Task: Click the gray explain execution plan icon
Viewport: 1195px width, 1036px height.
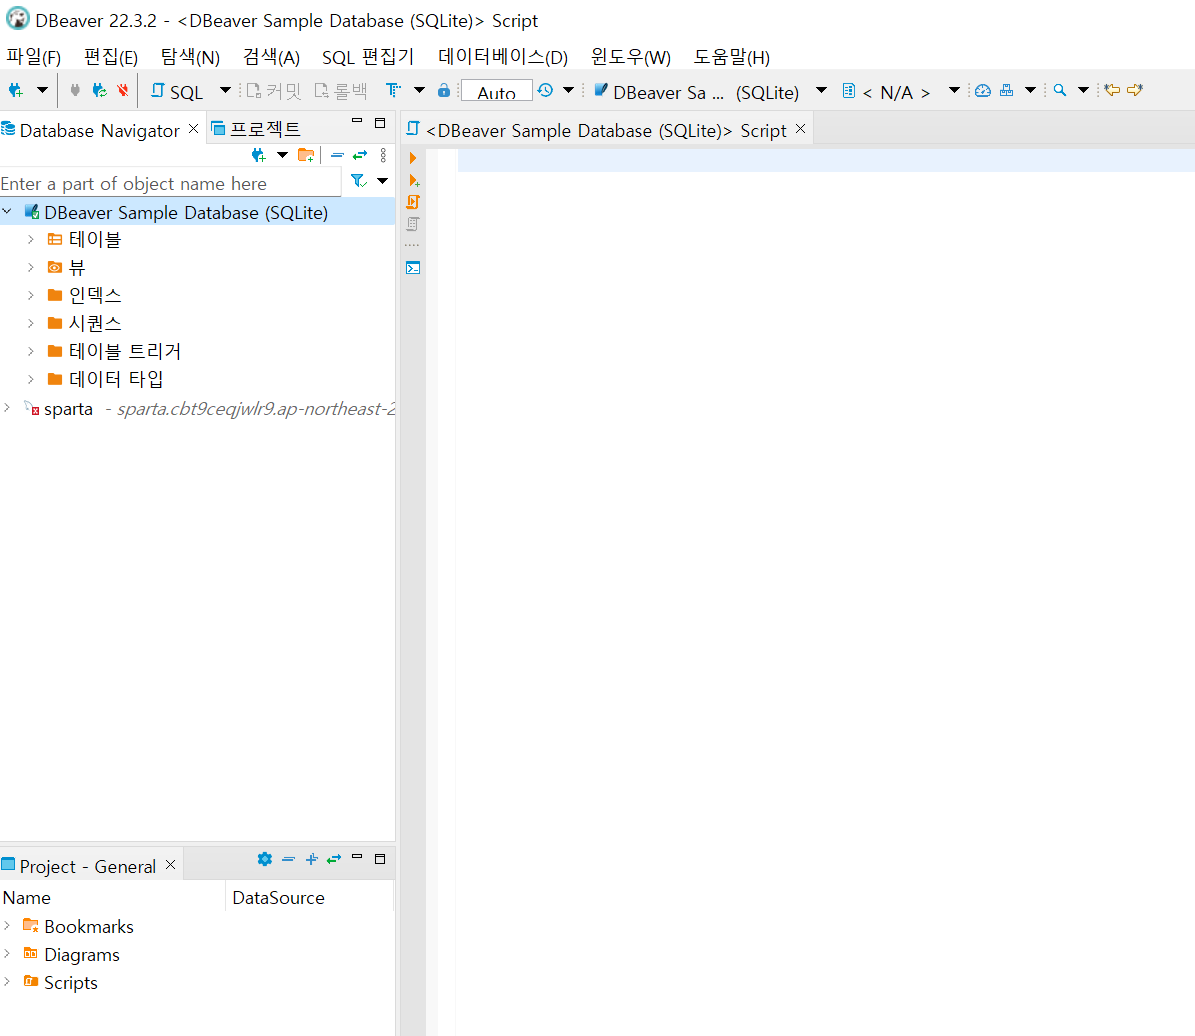Action: pyautogui.click(x=412, y=224)
